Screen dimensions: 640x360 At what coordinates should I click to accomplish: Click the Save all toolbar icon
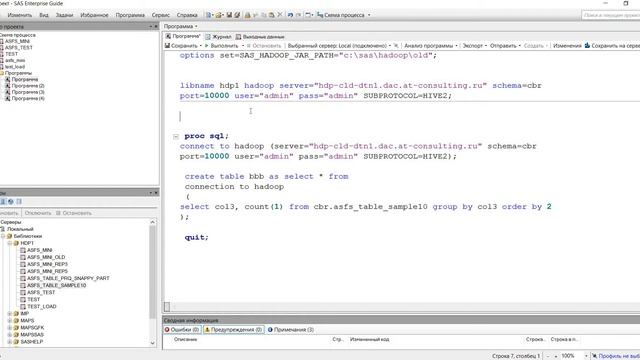pyautogui.click(x=237, y=15)
